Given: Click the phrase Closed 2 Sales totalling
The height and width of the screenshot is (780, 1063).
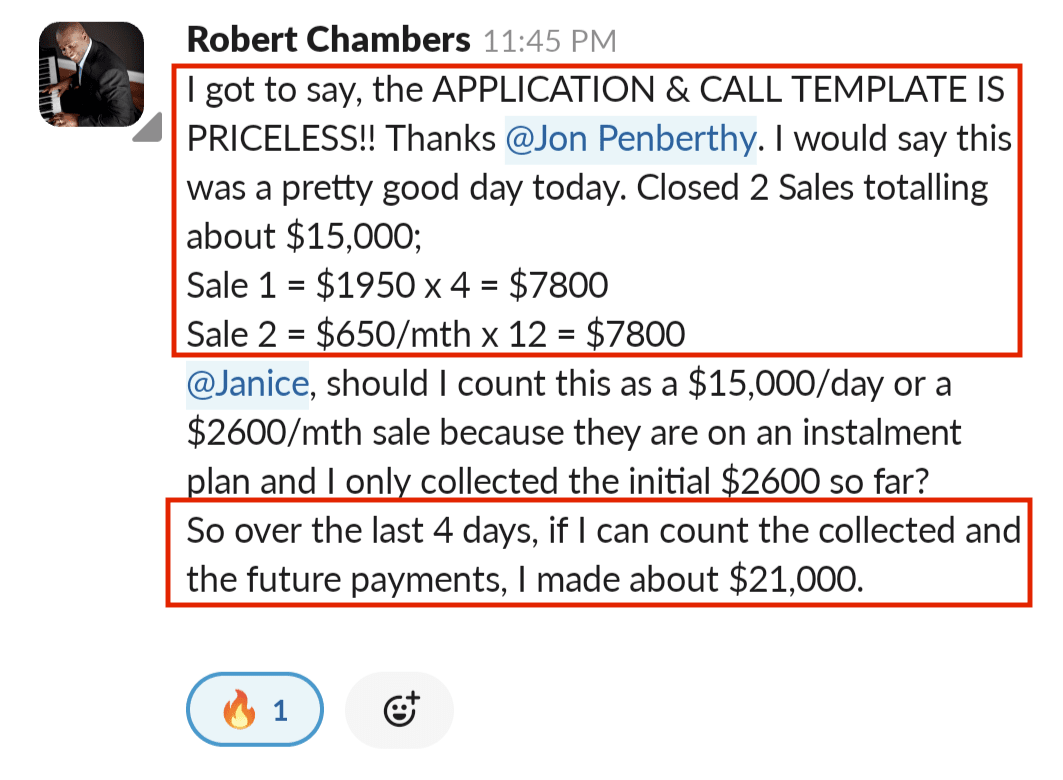Looking at the screenshot, I should 812,188.
